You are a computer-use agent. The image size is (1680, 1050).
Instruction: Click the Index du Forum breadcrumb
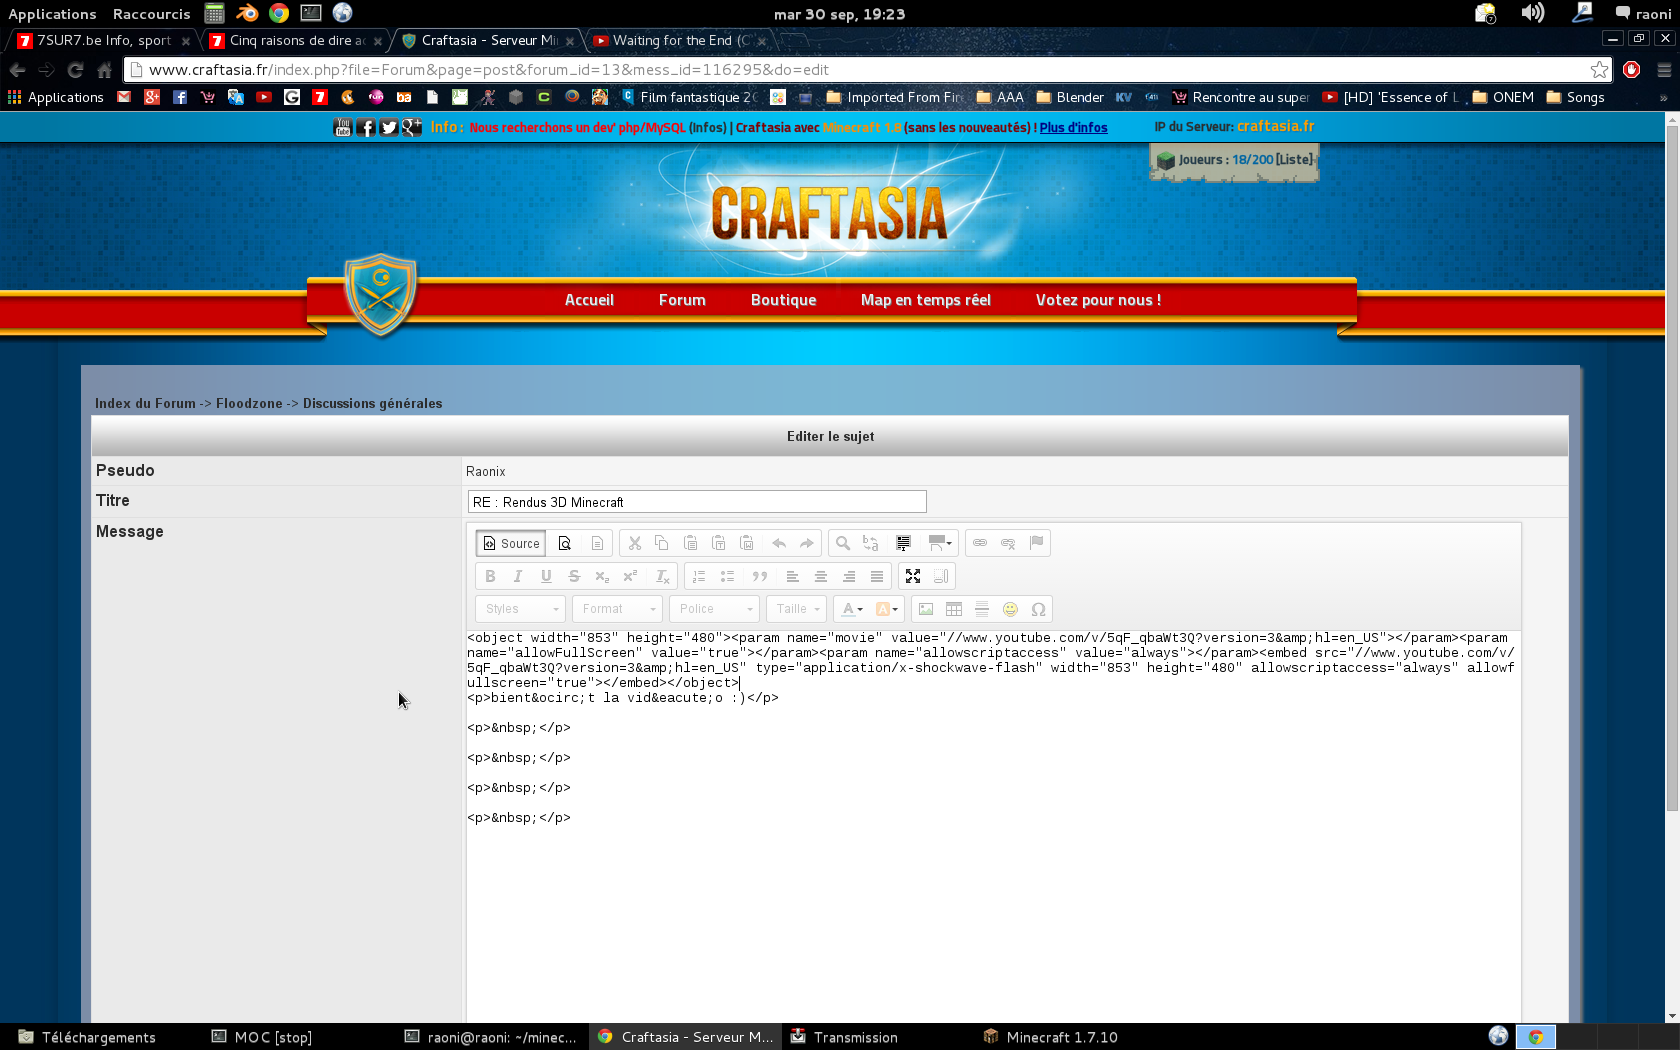click(x=145, y=404)
